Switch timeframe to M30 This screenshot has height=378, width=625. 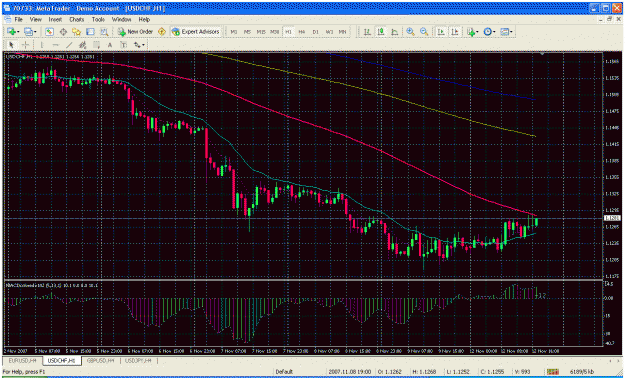pos(275,32)
